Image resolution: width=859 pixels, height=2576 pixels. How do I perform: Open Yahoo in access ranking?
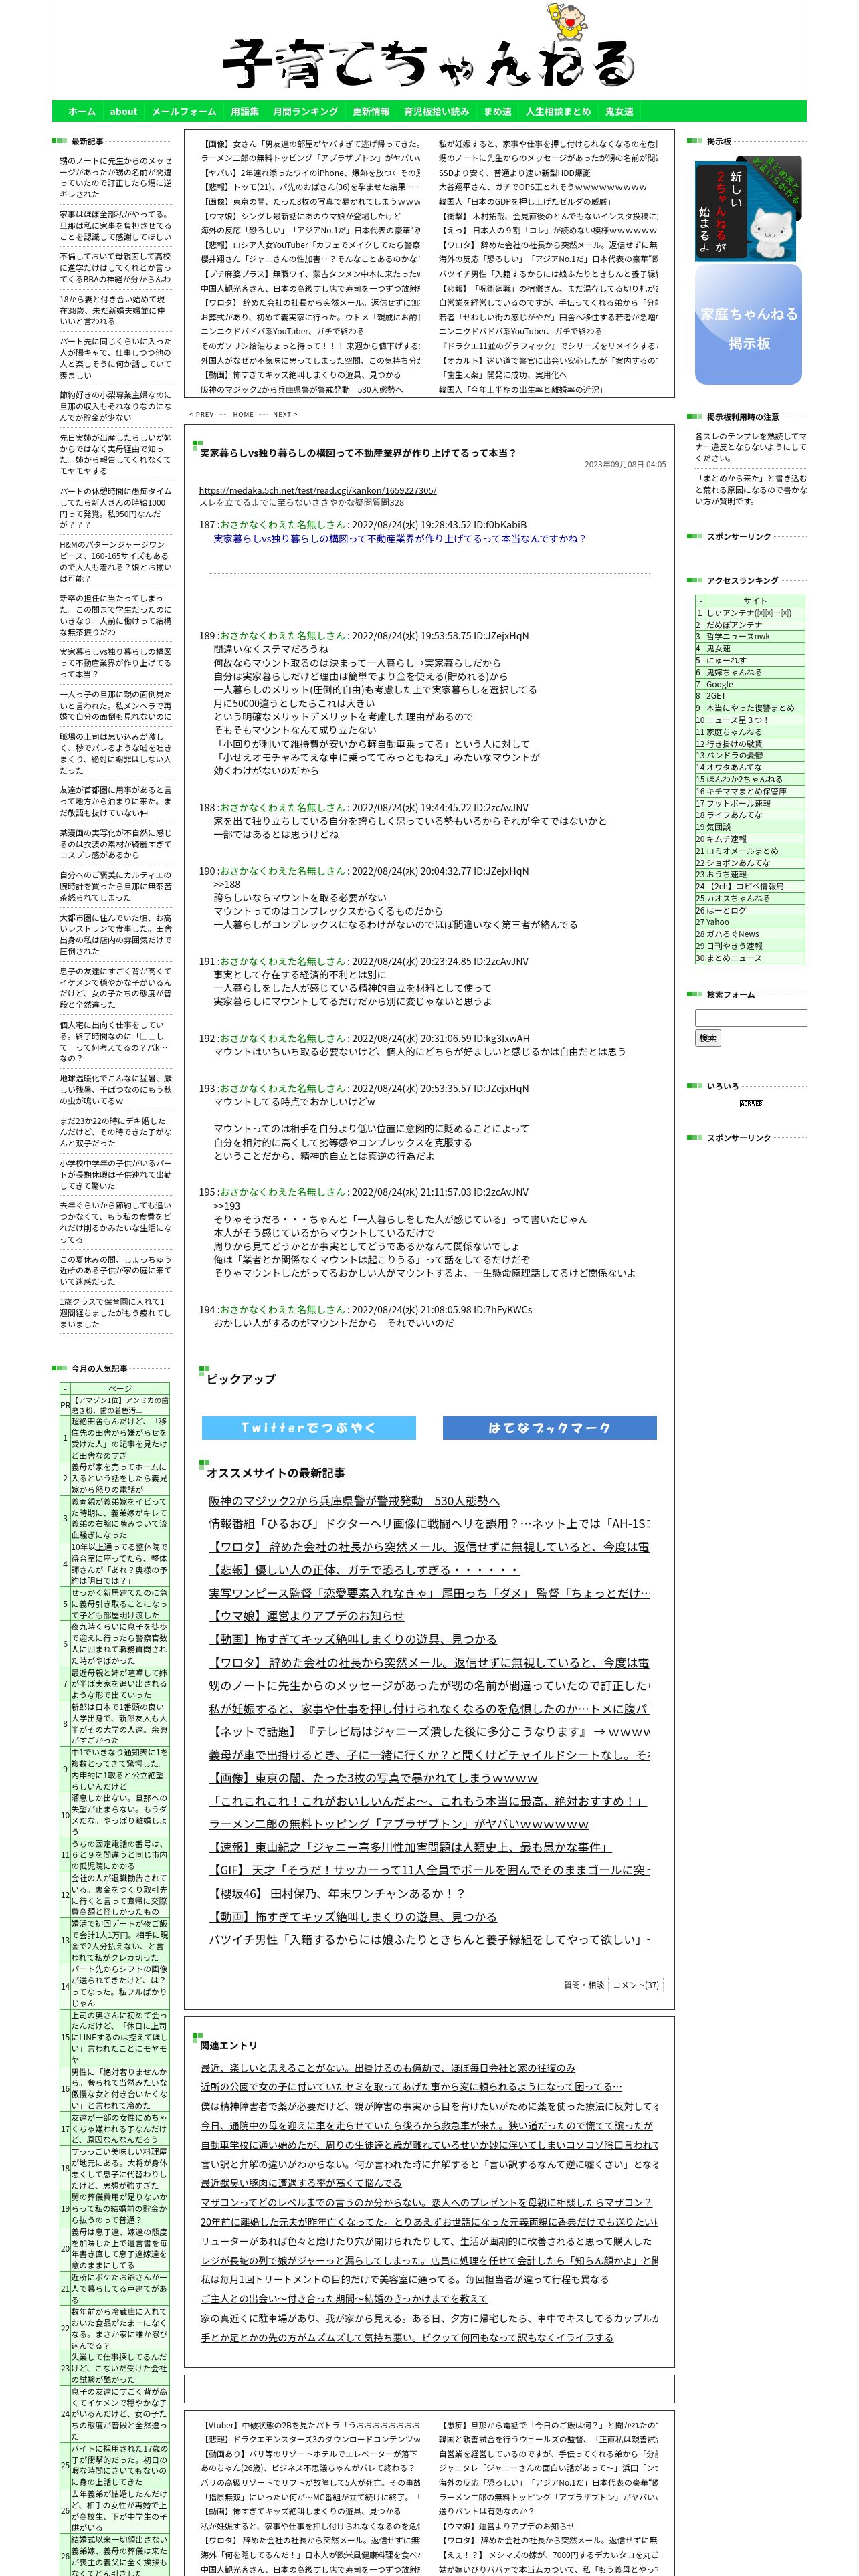pyautogui.click(x=717, y=922)
